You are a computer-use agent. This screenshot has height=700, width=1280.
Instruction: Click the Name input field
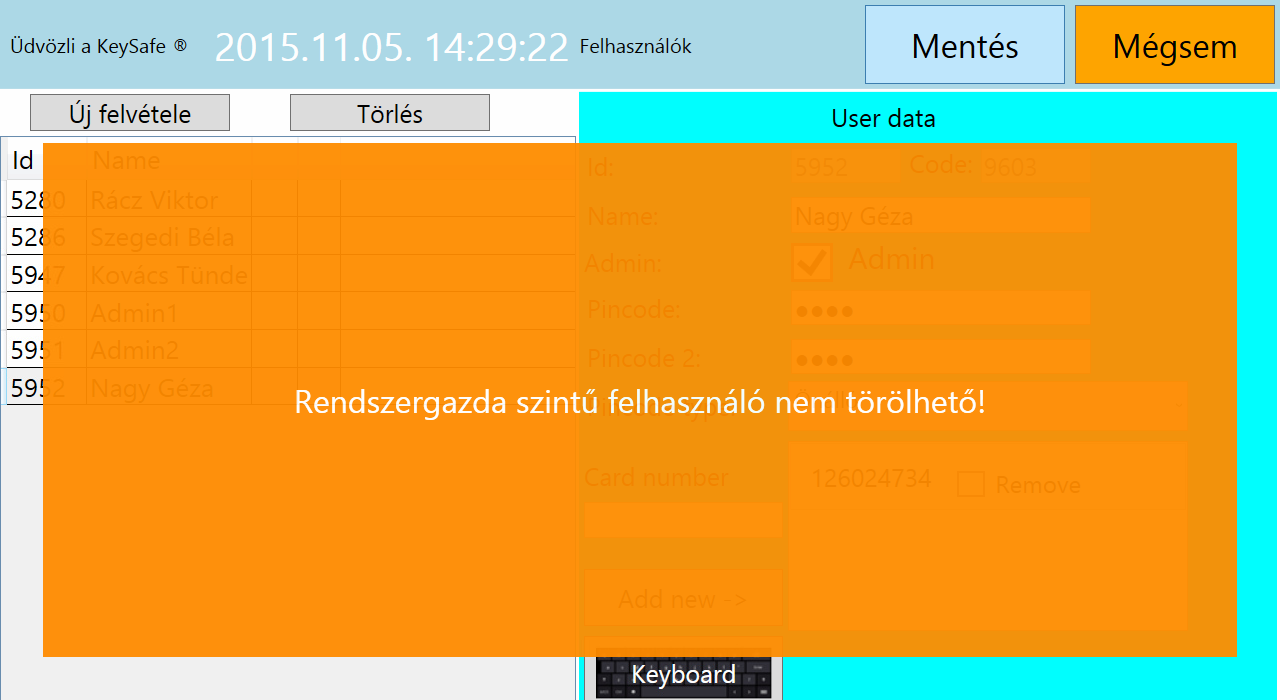tap(941, 216)
